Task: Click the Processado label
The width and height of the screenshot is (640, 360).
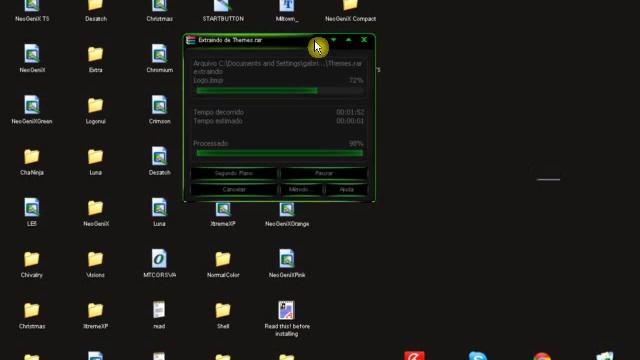Action: 211,144
